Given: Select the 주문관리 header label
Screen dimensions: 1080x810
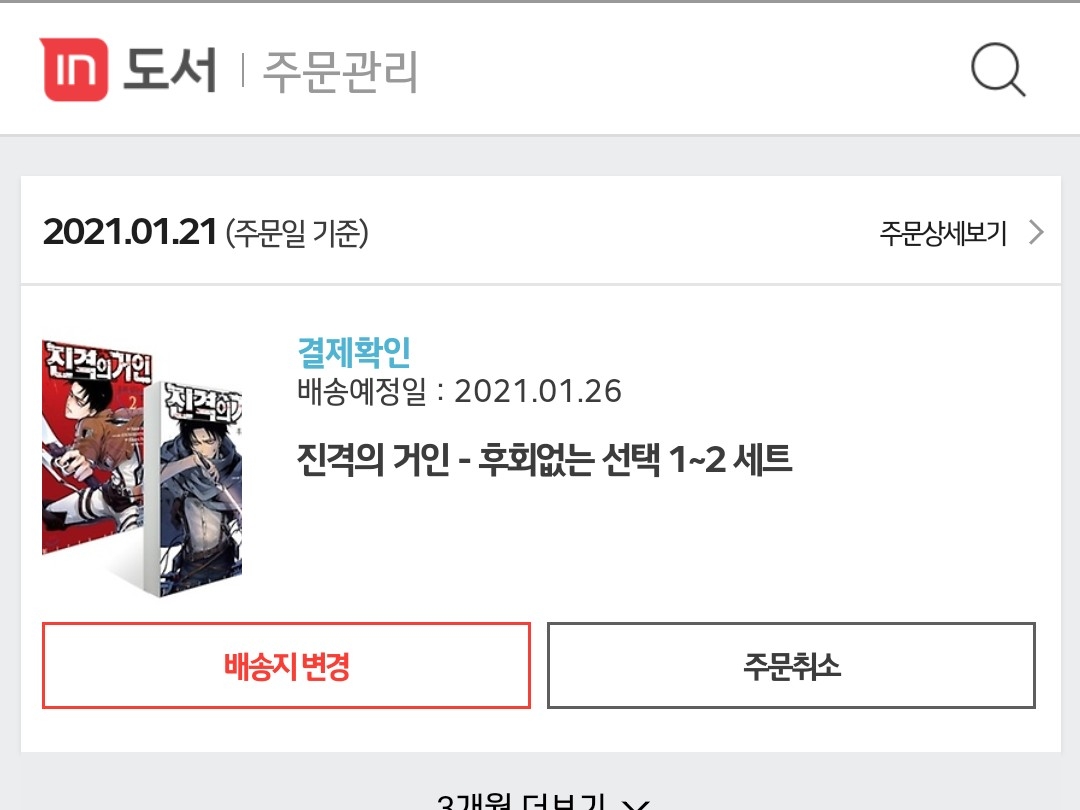Looking at the screenshot, I should coord(340,71).
